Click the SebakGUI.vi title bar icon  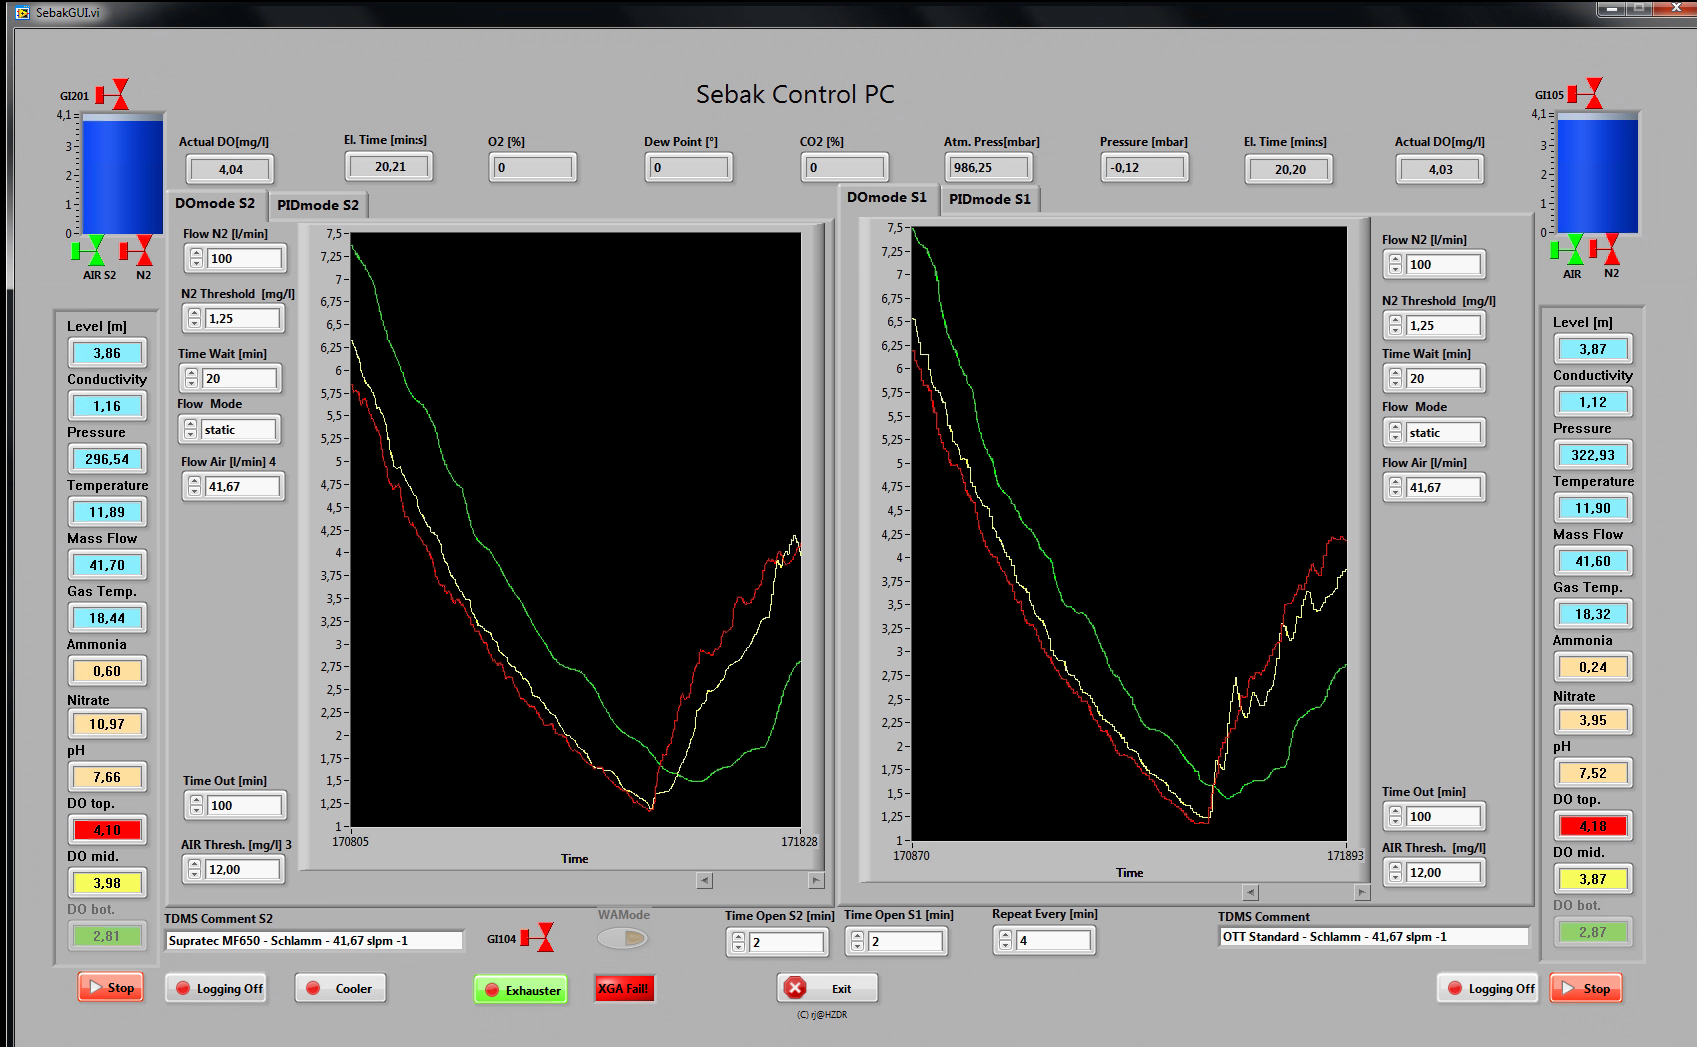[23, 13]
